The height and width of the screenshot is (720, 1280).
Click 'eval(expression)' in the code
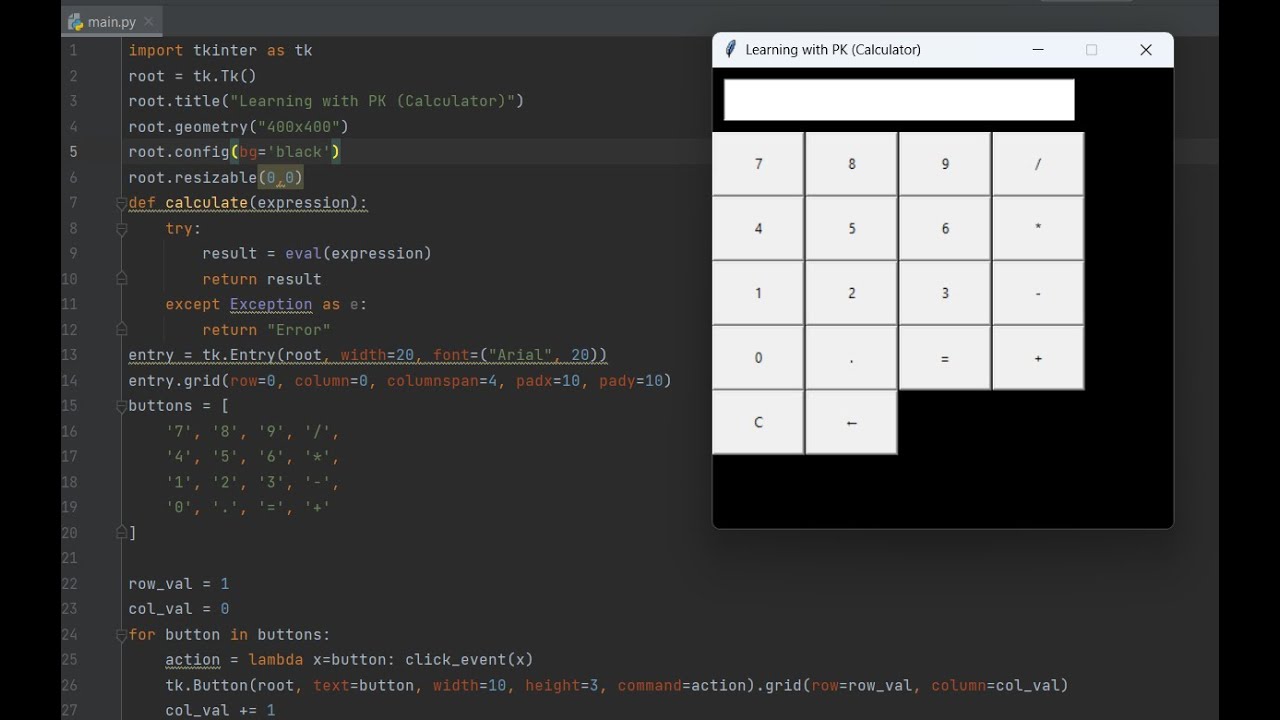[358, 254]
